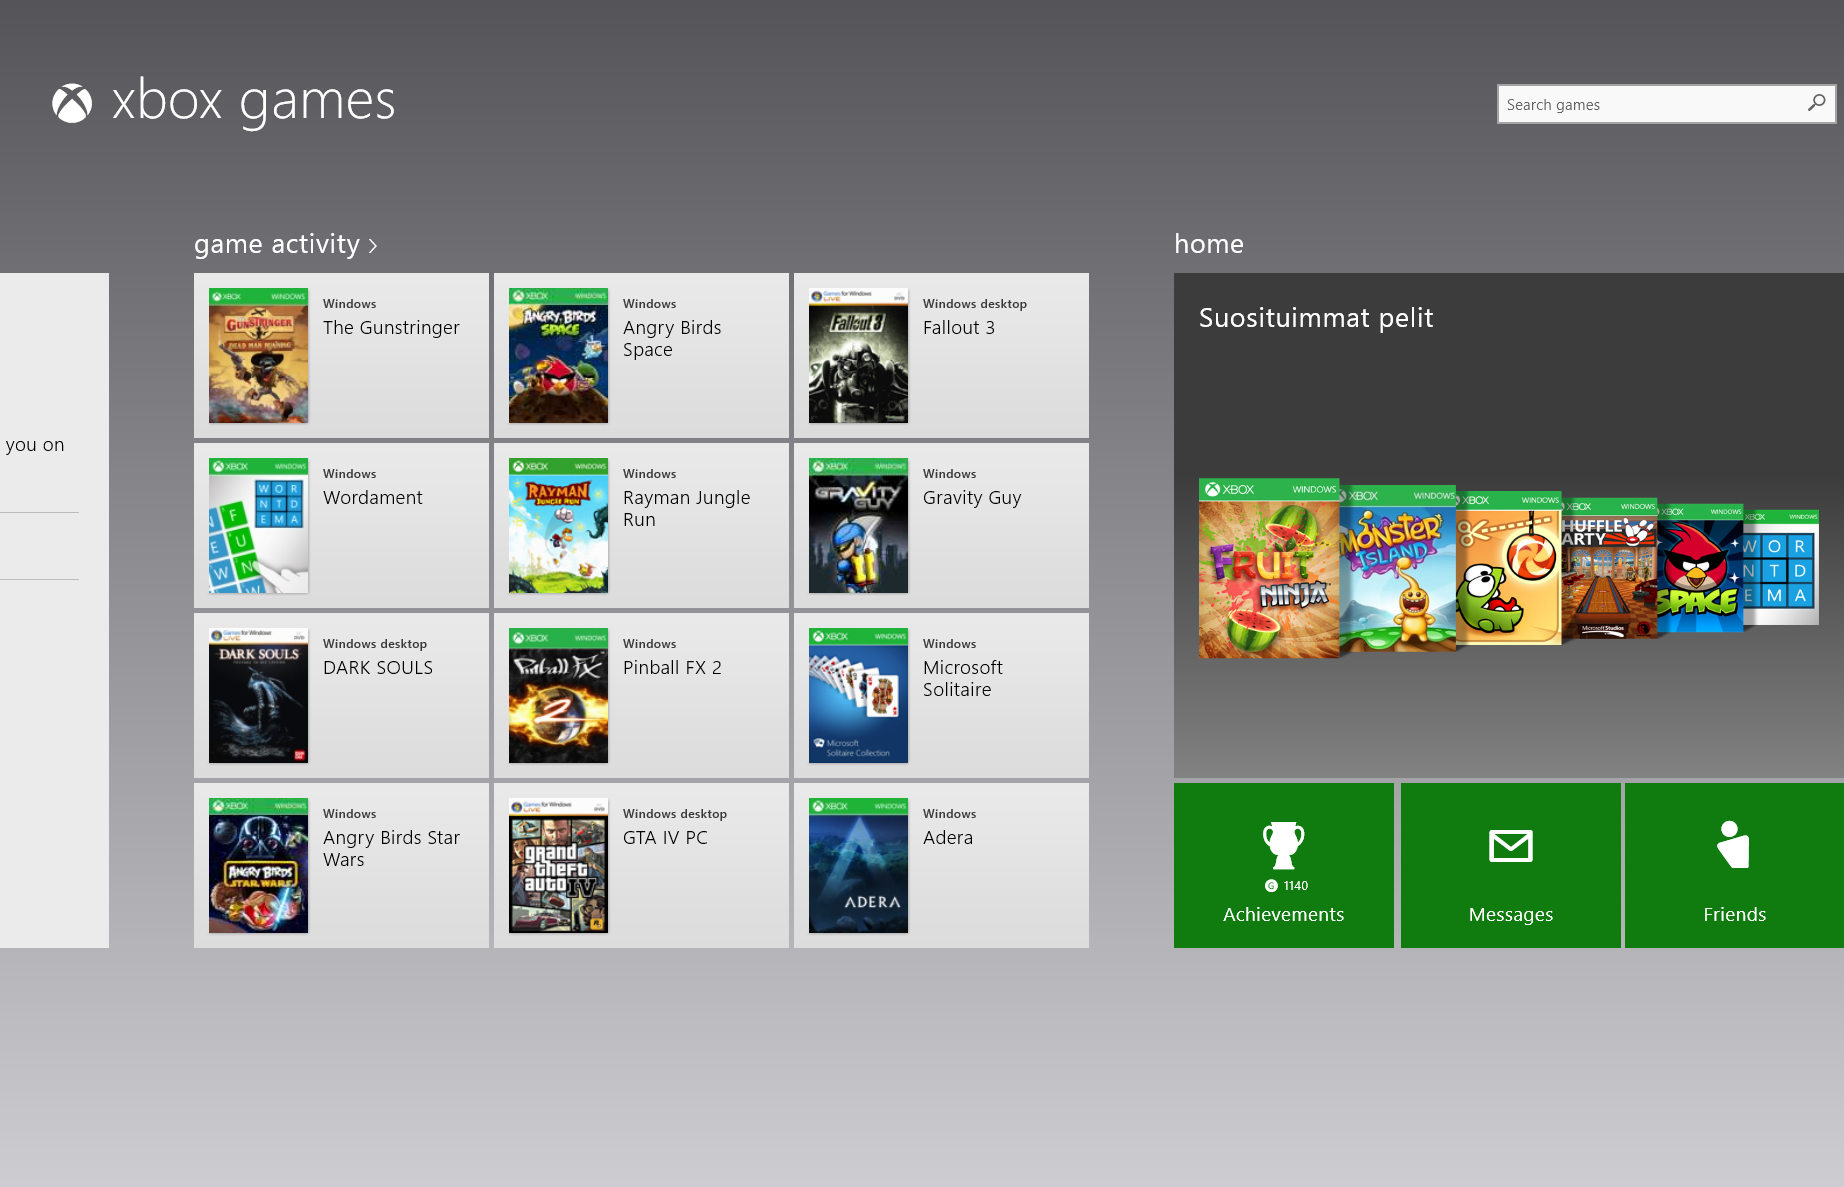Open the Suosituimmat pelit heading
1844x1187 pixels.
[1316, 318]
